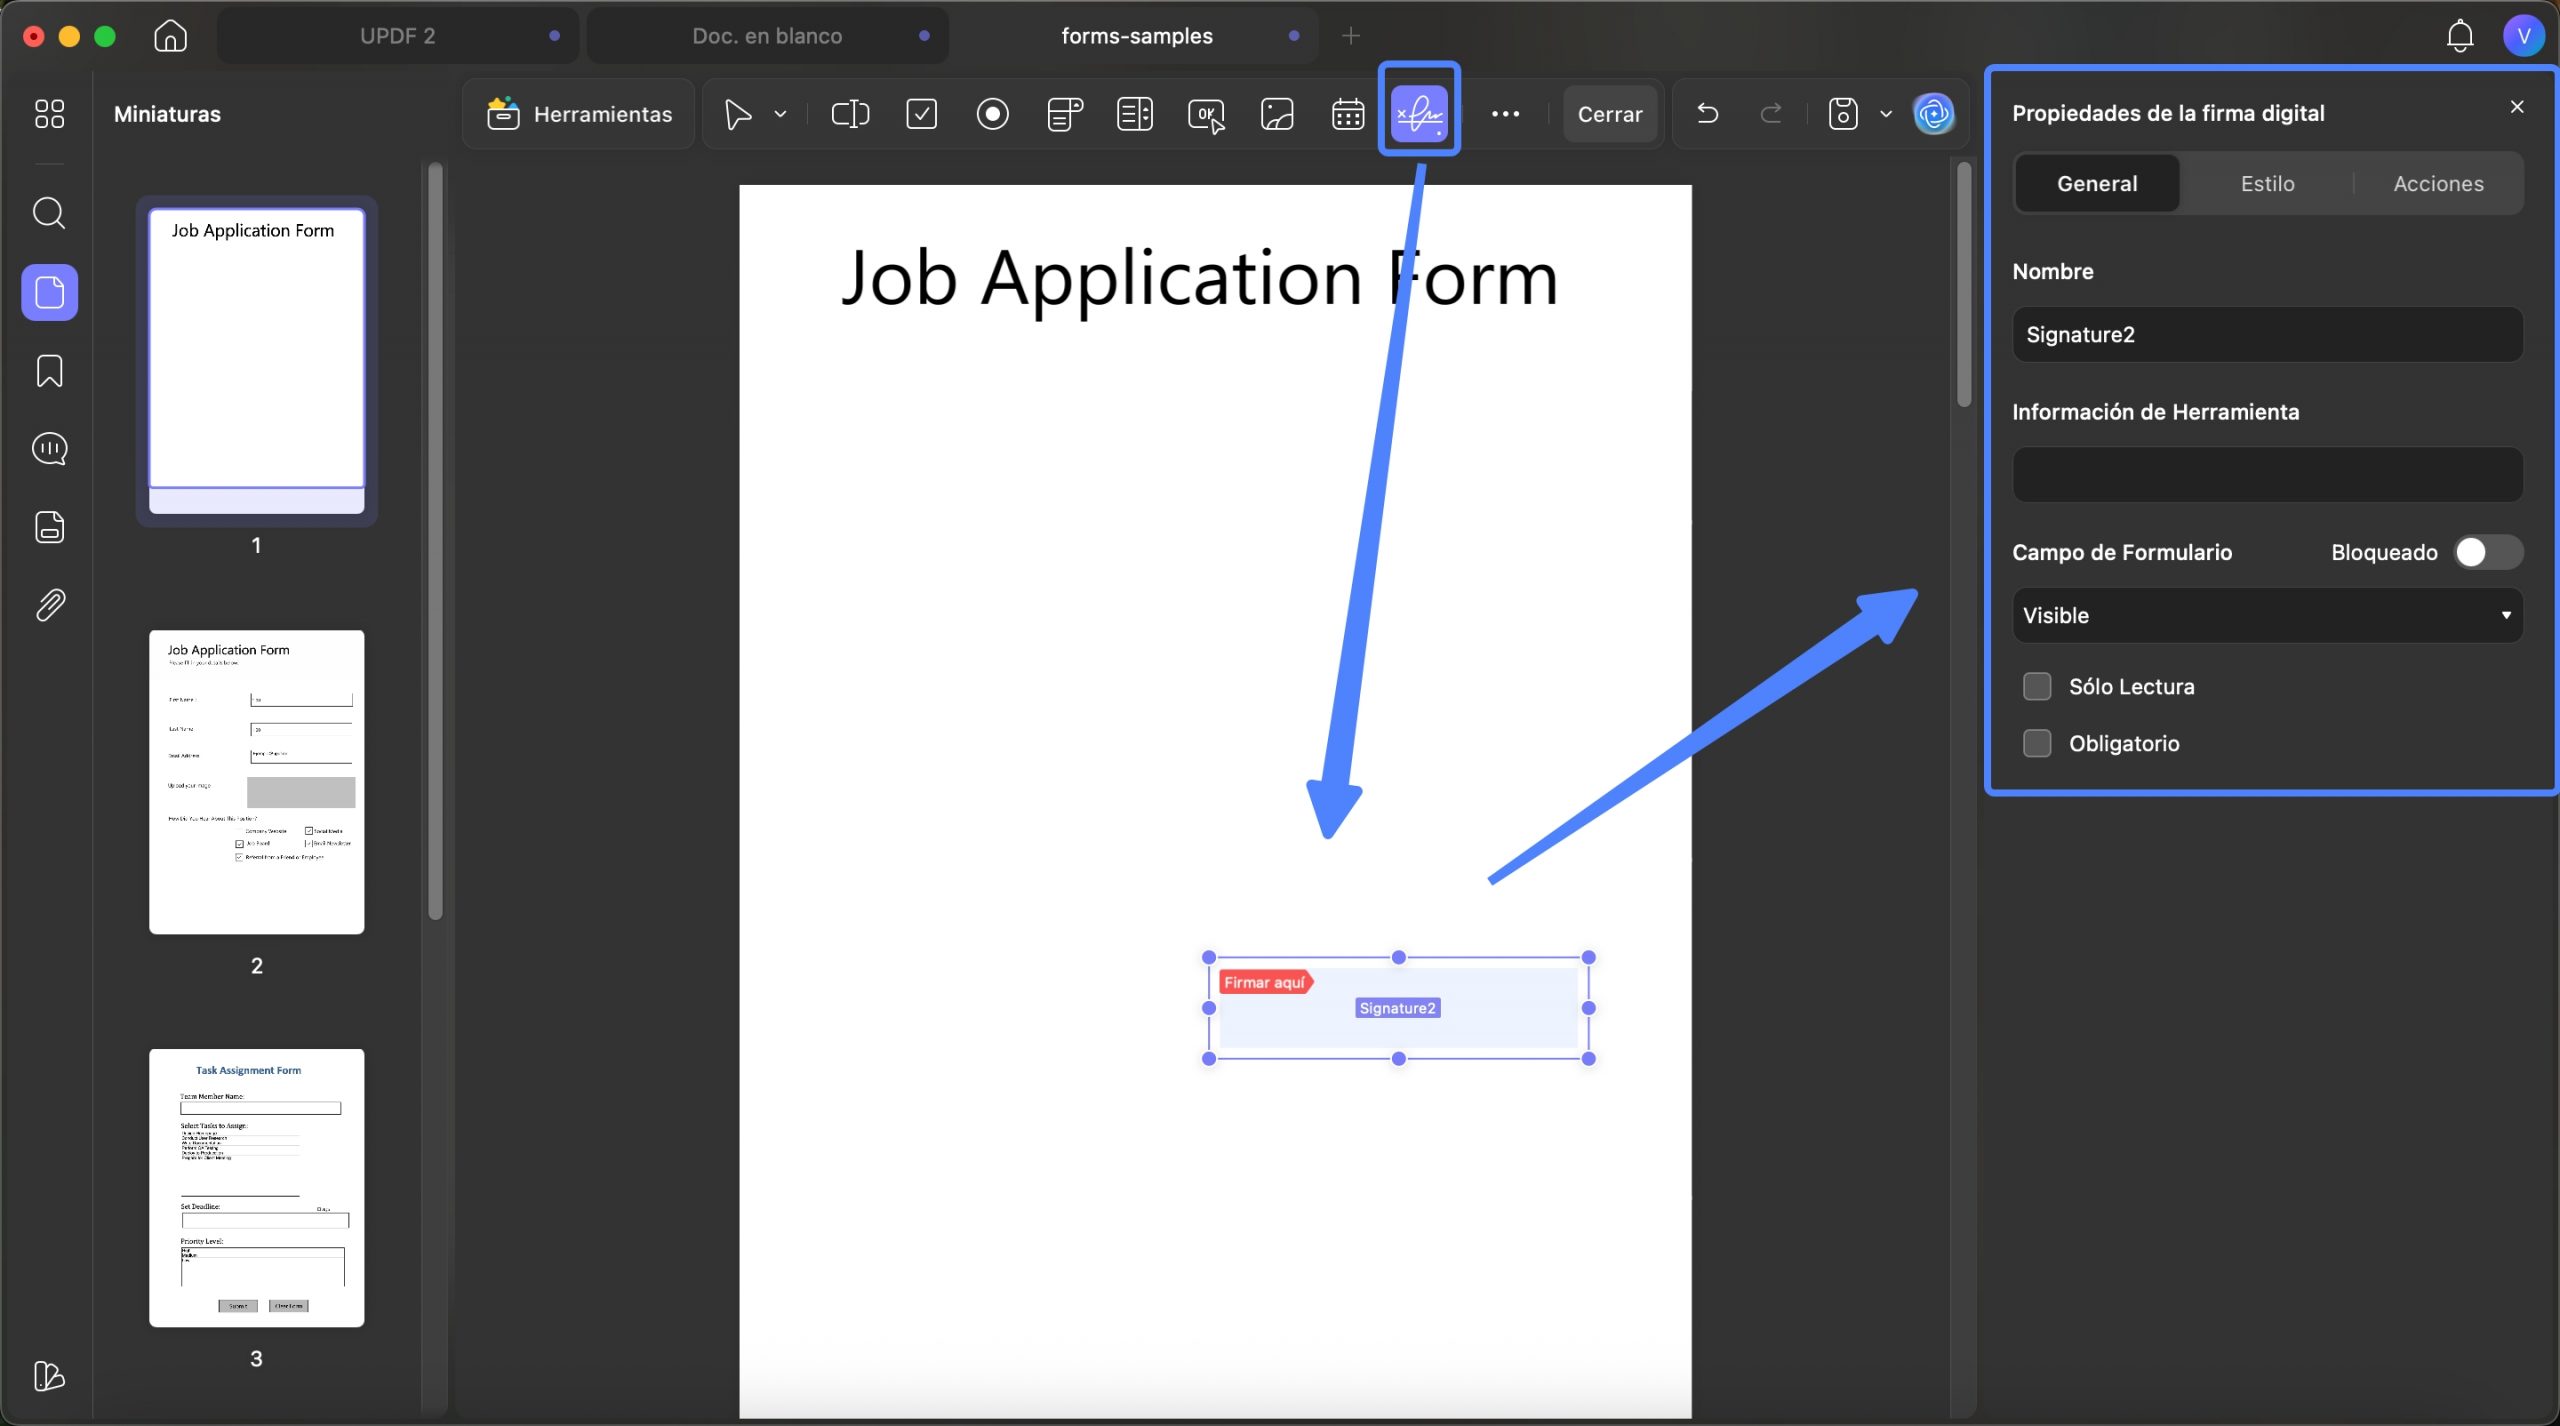Select the pointer selection tool
The width and height of the screenshot is (2560, 1426).
[738, 114]
